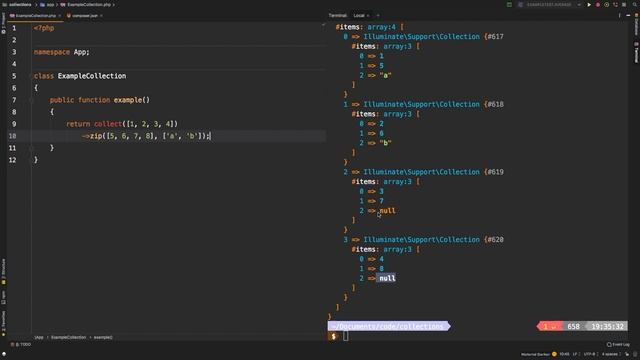This screenshot has width=640, height=360.
Task: Open Search Everywhere magnifier icon
Action: [x=635, y=4]
